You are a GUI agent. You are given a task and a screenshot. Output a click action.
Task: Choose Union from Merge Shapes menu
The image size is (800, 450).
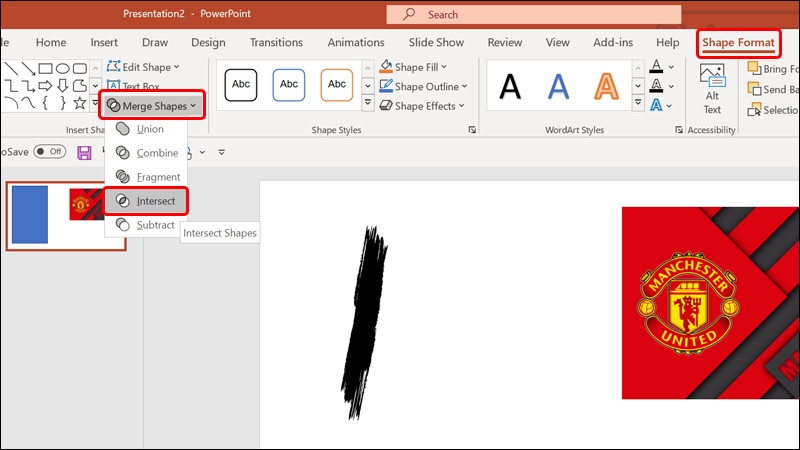click(146, 129)
